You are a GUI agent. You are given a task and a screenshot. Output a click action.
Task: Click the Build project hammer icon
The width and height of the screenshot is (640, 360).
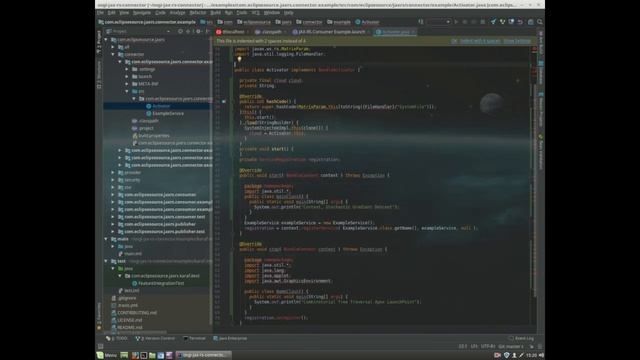[421, 22]
